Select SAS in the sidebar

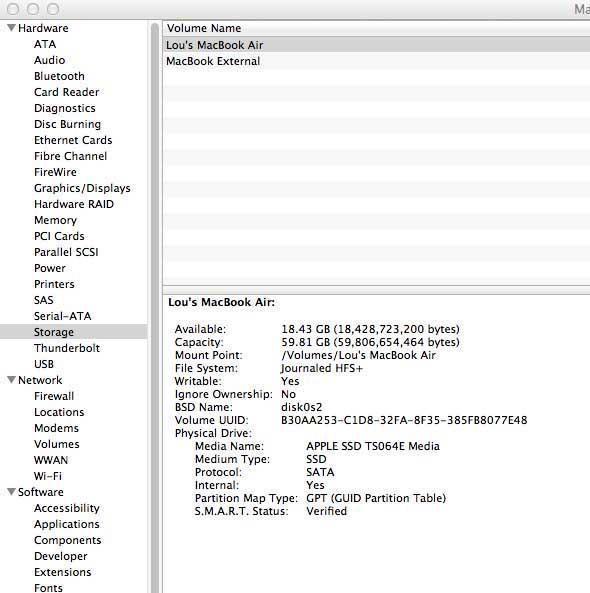43,300
